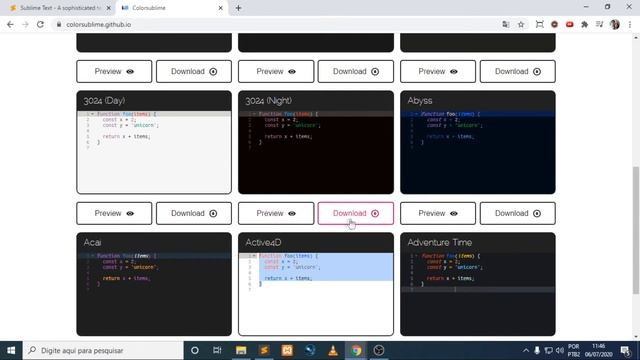Download the Abyss theme

(518, 213)
